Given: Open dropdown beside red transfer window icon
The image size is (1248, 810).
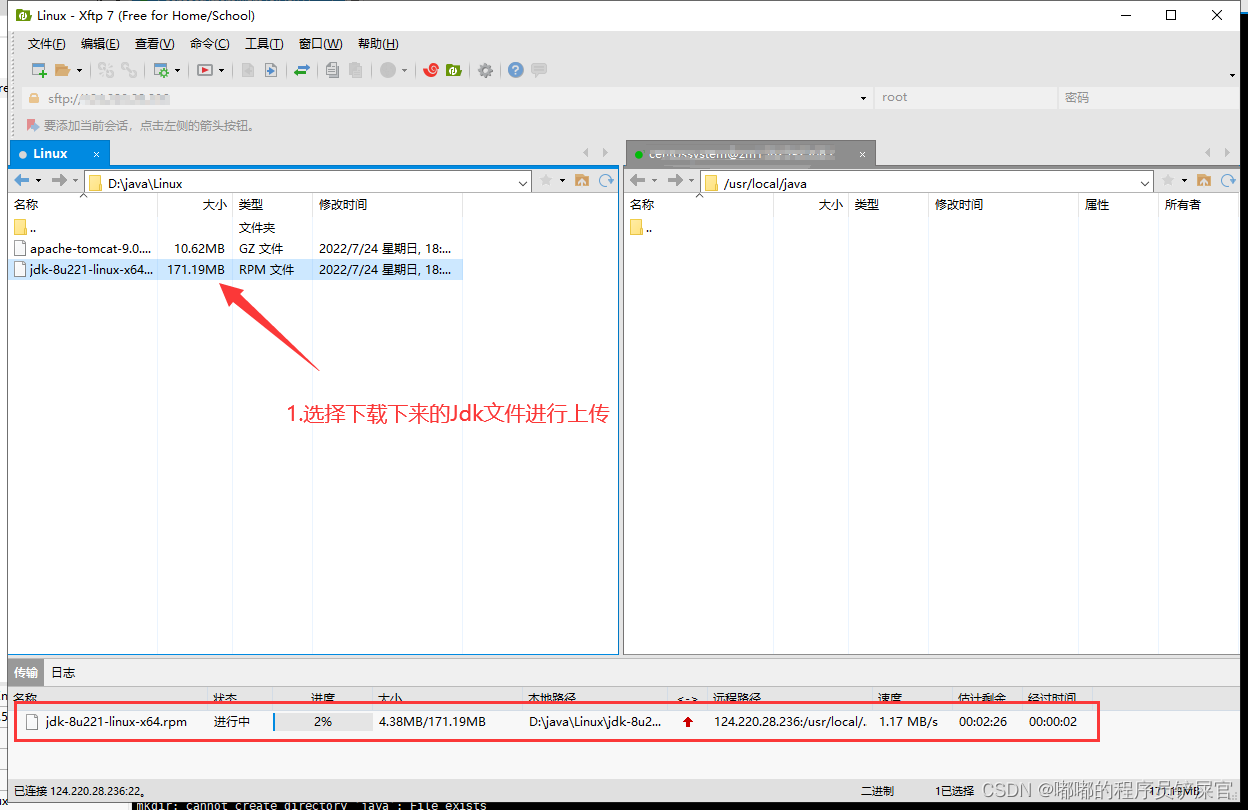Looking at the screenshot, I should [x=221, y=70].
